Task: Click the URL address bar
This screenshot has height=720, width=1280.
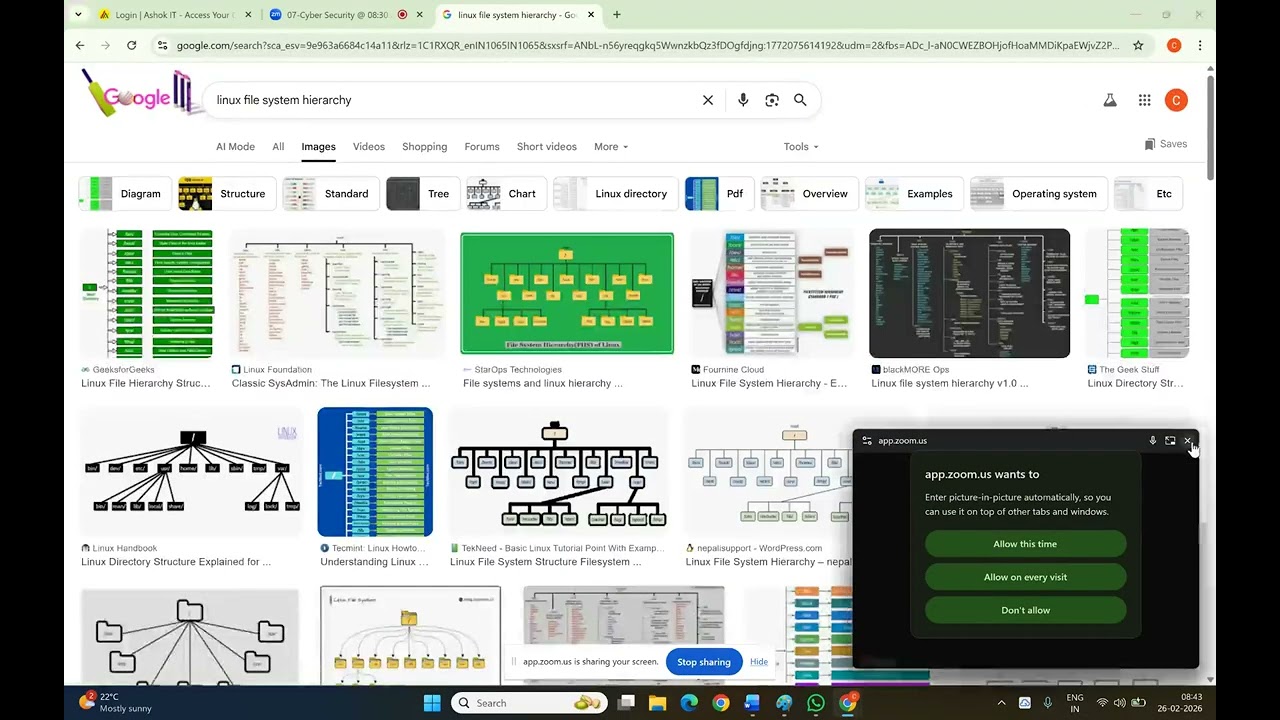Action: (x=648, y=45)
